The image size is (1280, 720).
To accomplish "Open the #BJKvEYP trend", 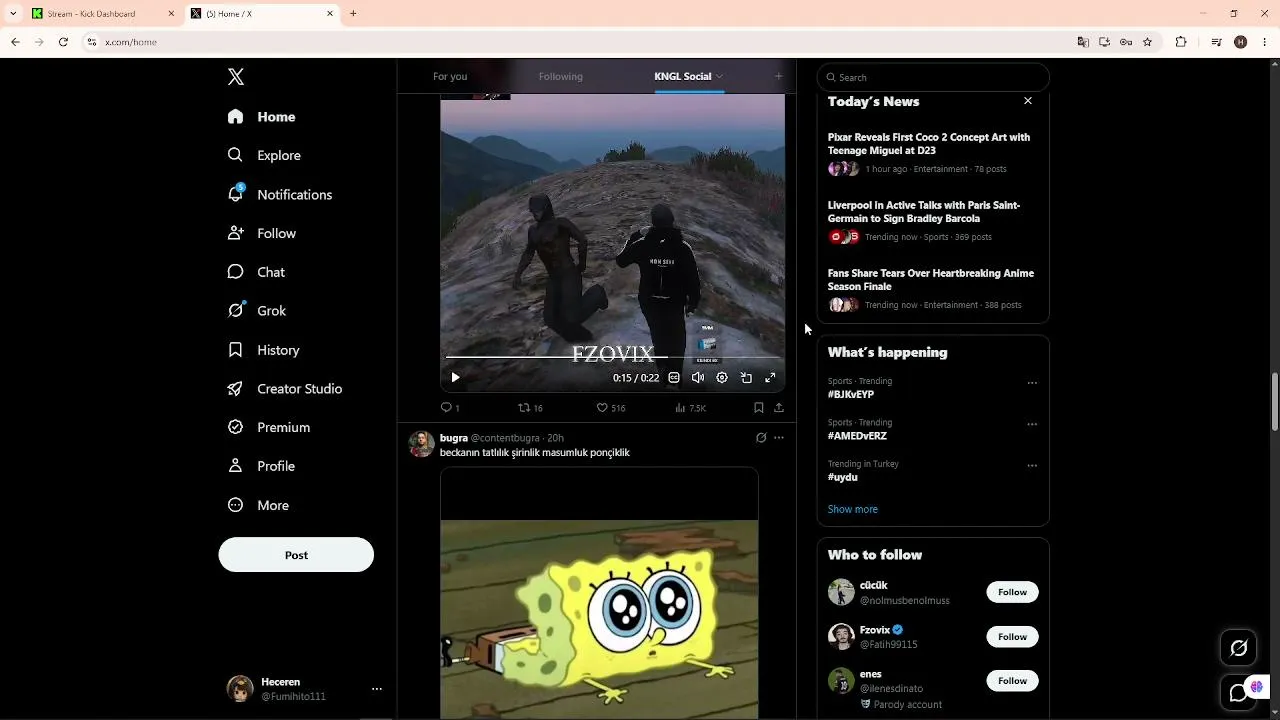I will (x=851, y=395).
